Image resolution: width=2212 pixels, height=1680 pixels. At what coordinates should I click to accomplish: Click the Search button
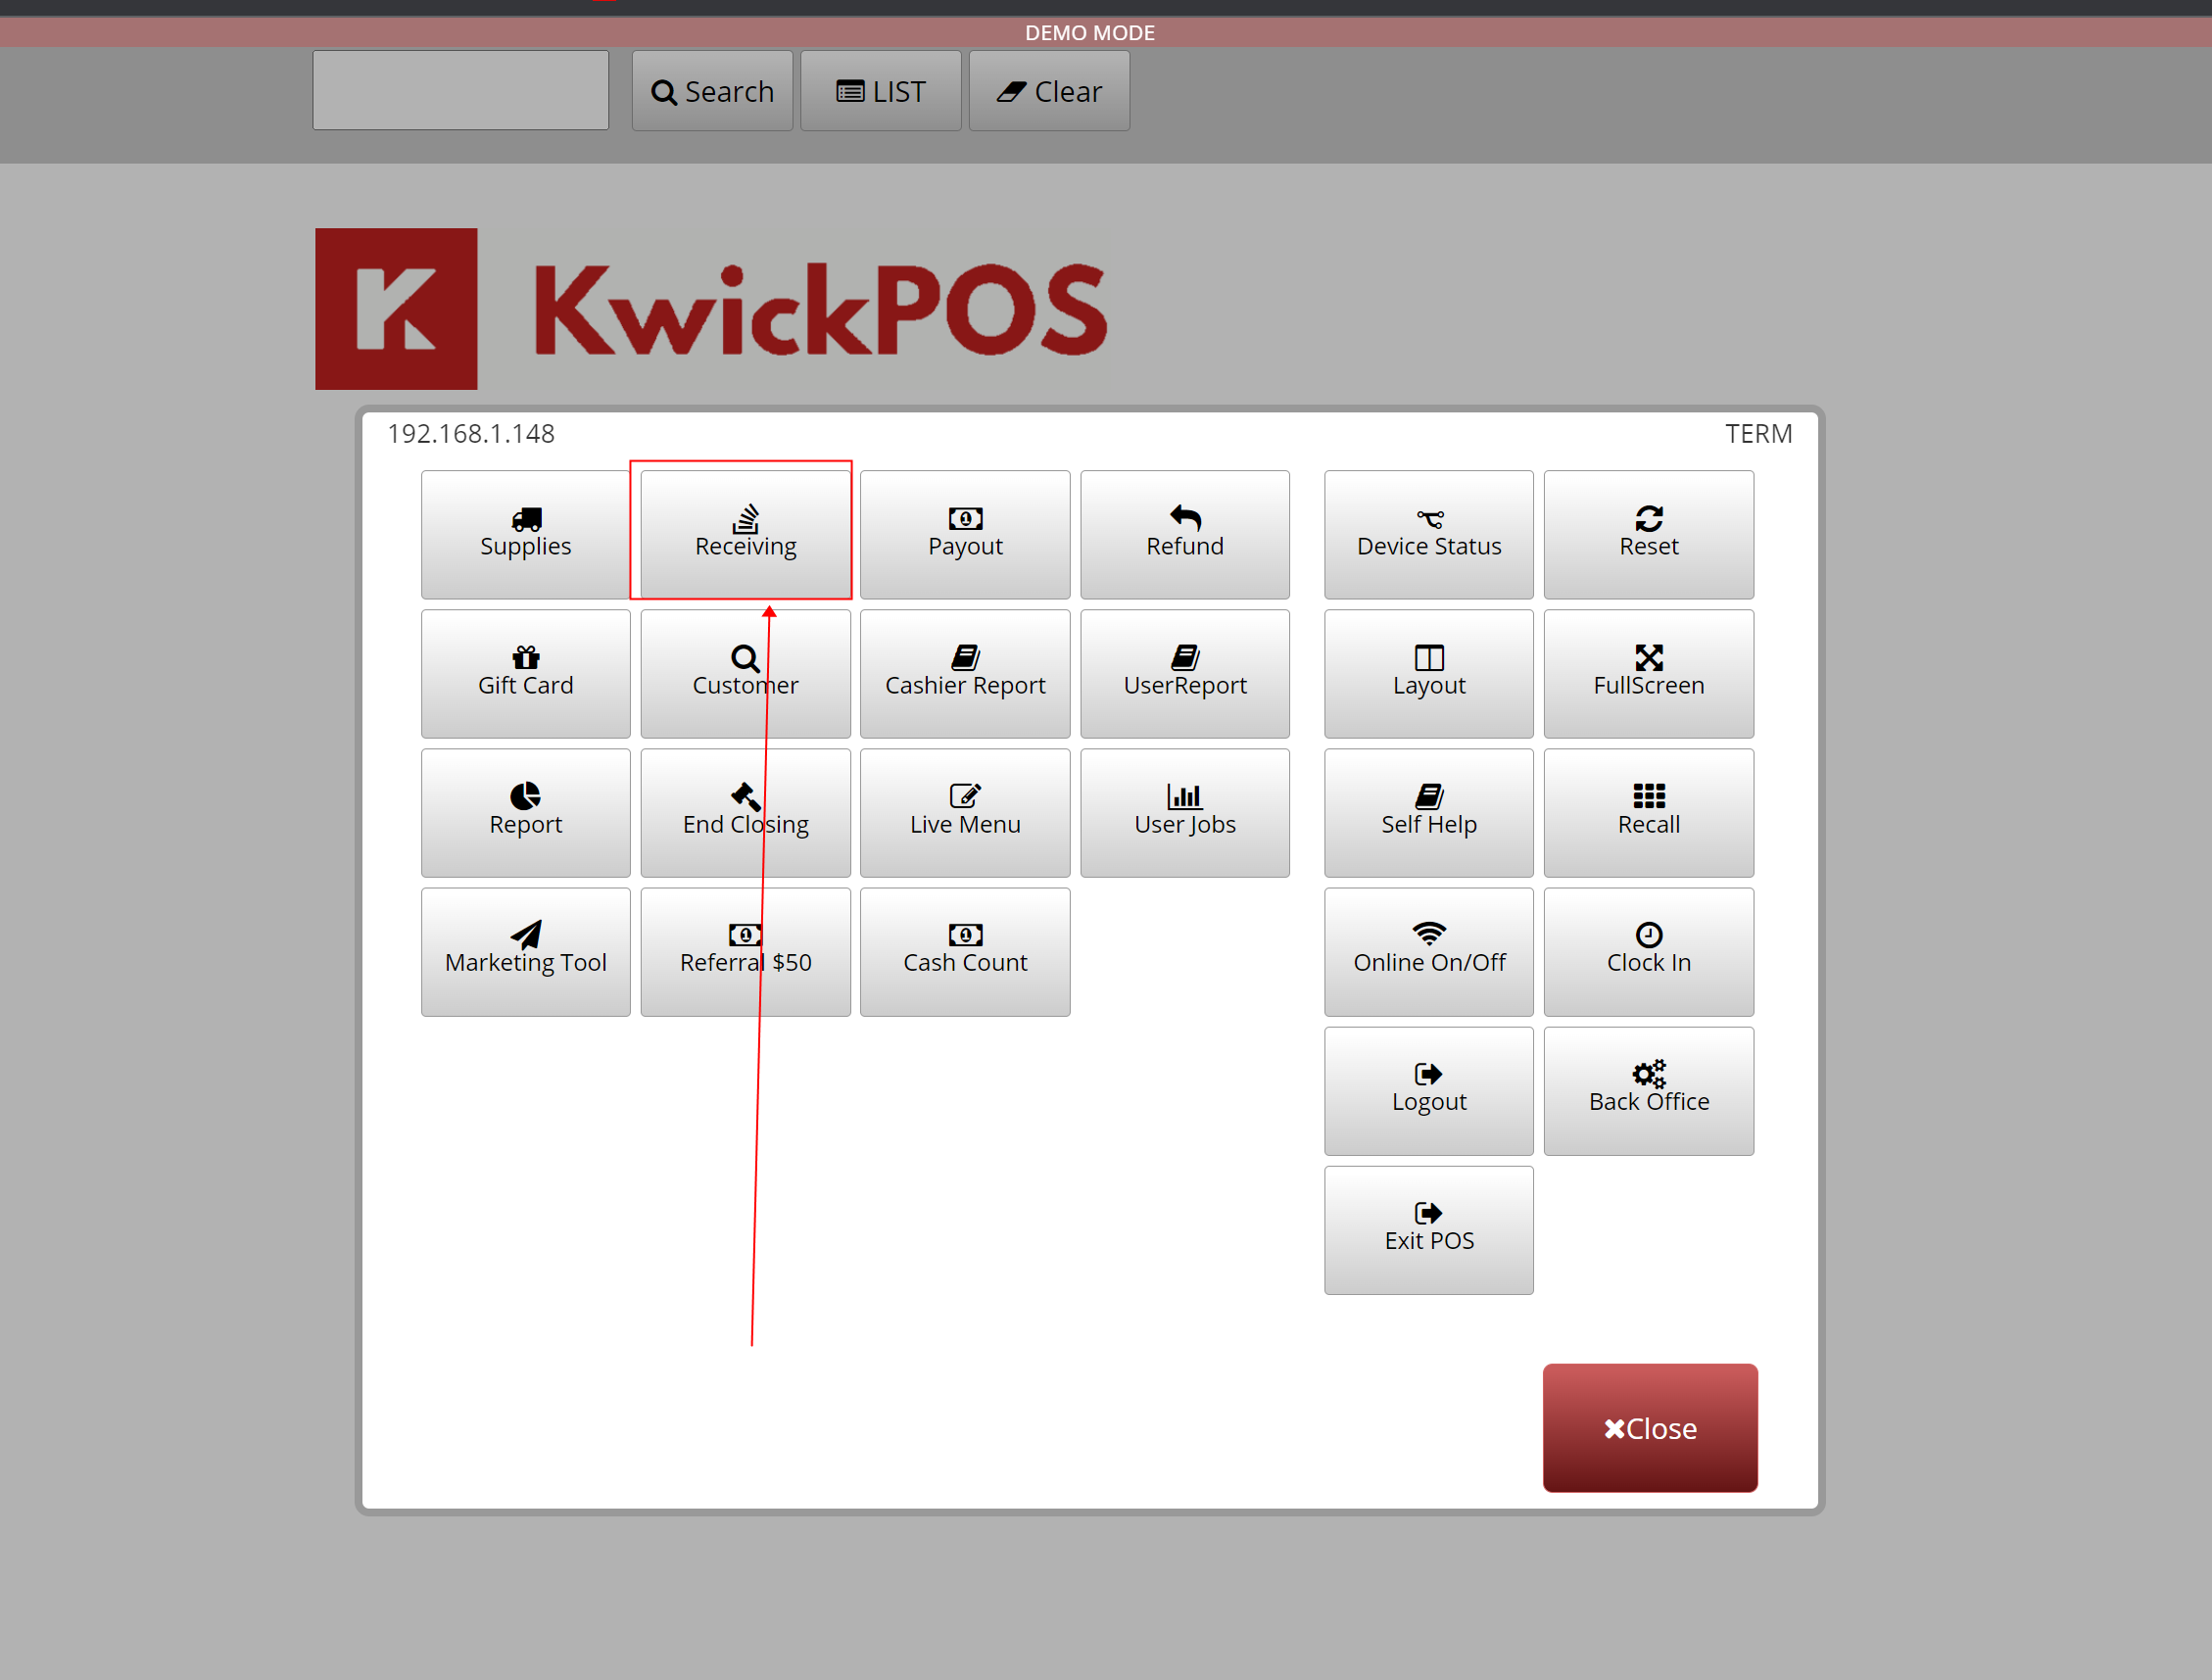pyautogui.click(x=712, y=91)
